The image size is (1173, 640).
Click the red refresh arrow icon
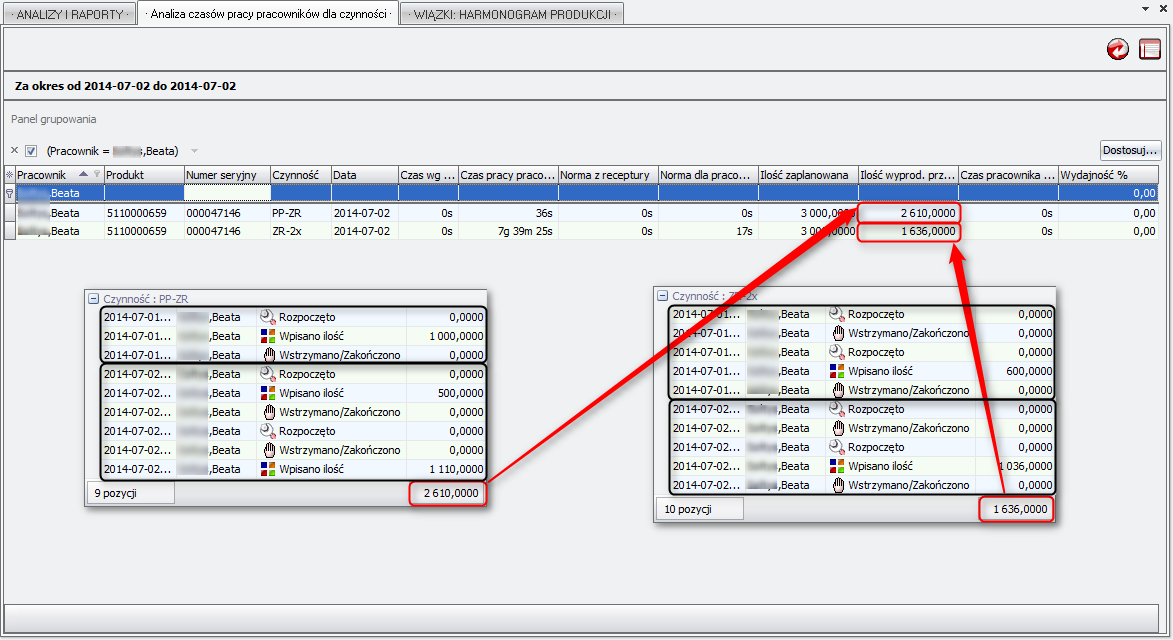(x=1117, y=49)
